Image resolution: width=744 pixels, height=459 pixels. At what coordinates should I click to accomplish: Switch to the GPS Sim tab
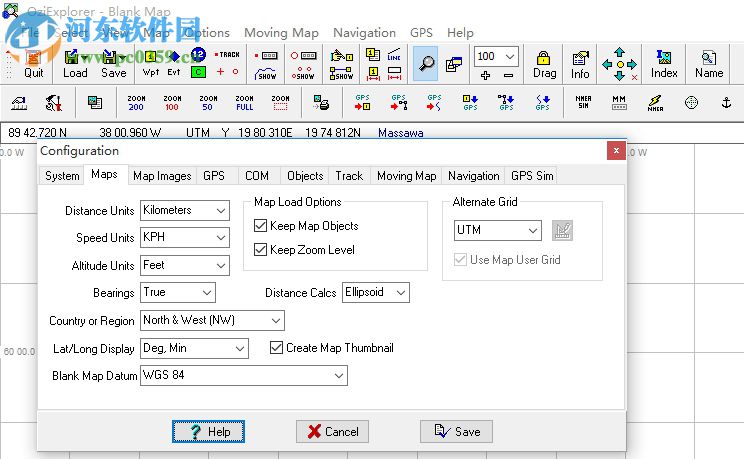(x=532, y=176)
